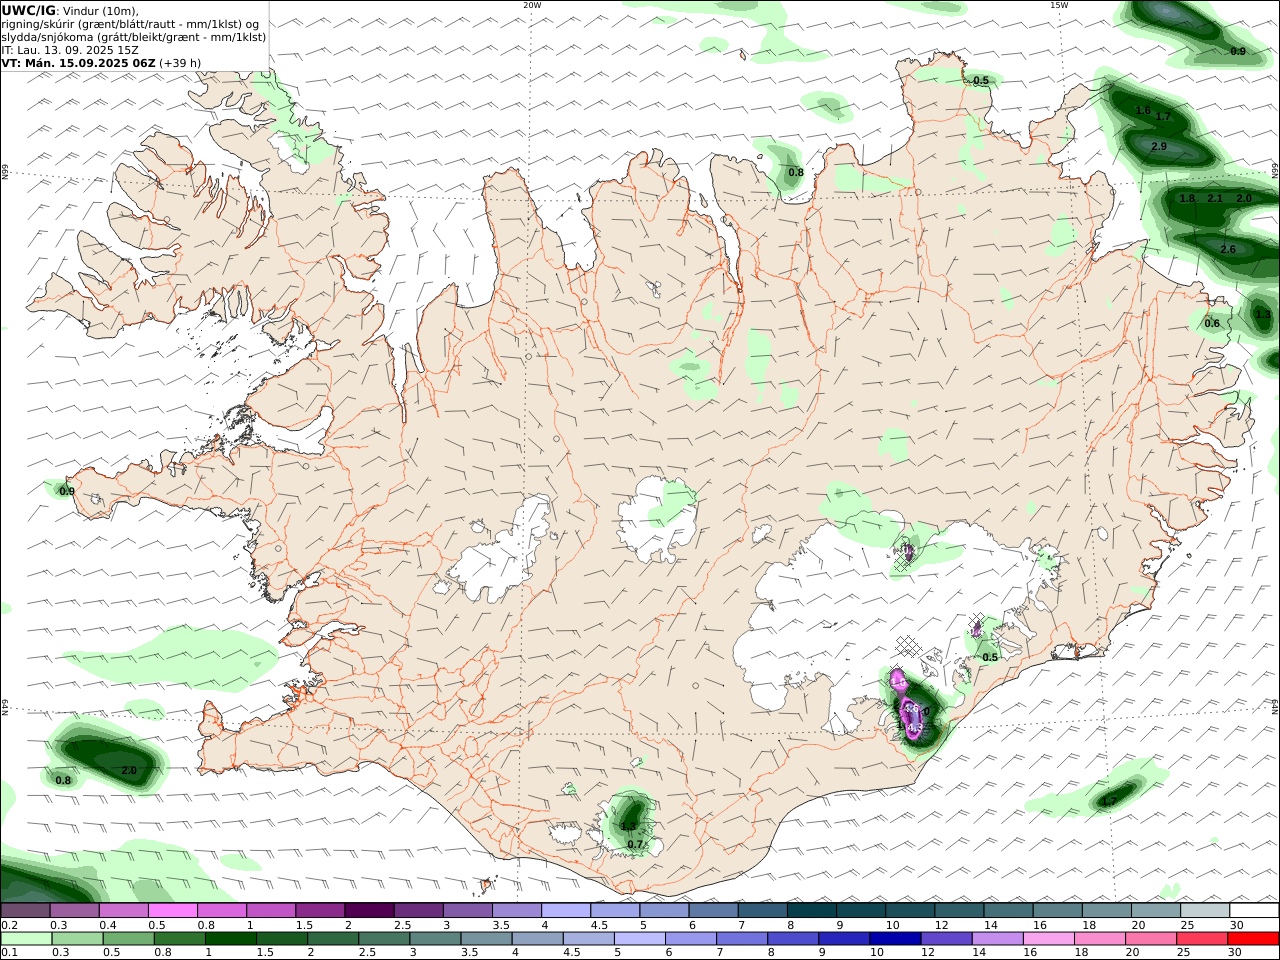The height and width of the screenshot is (960, 1280).
Task: Click the '15W' longitude label
Action: tap(1059, 5)
